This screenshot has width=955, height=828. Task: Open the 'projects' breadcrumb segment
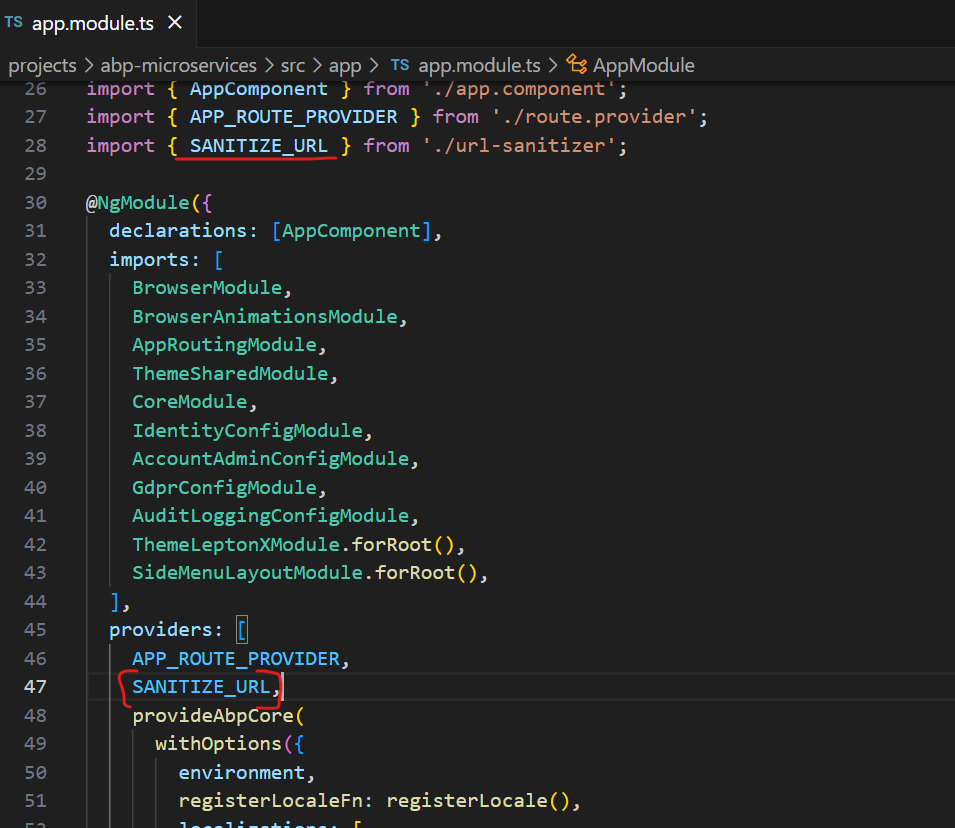pyautogui.click(x=42, y=65)
